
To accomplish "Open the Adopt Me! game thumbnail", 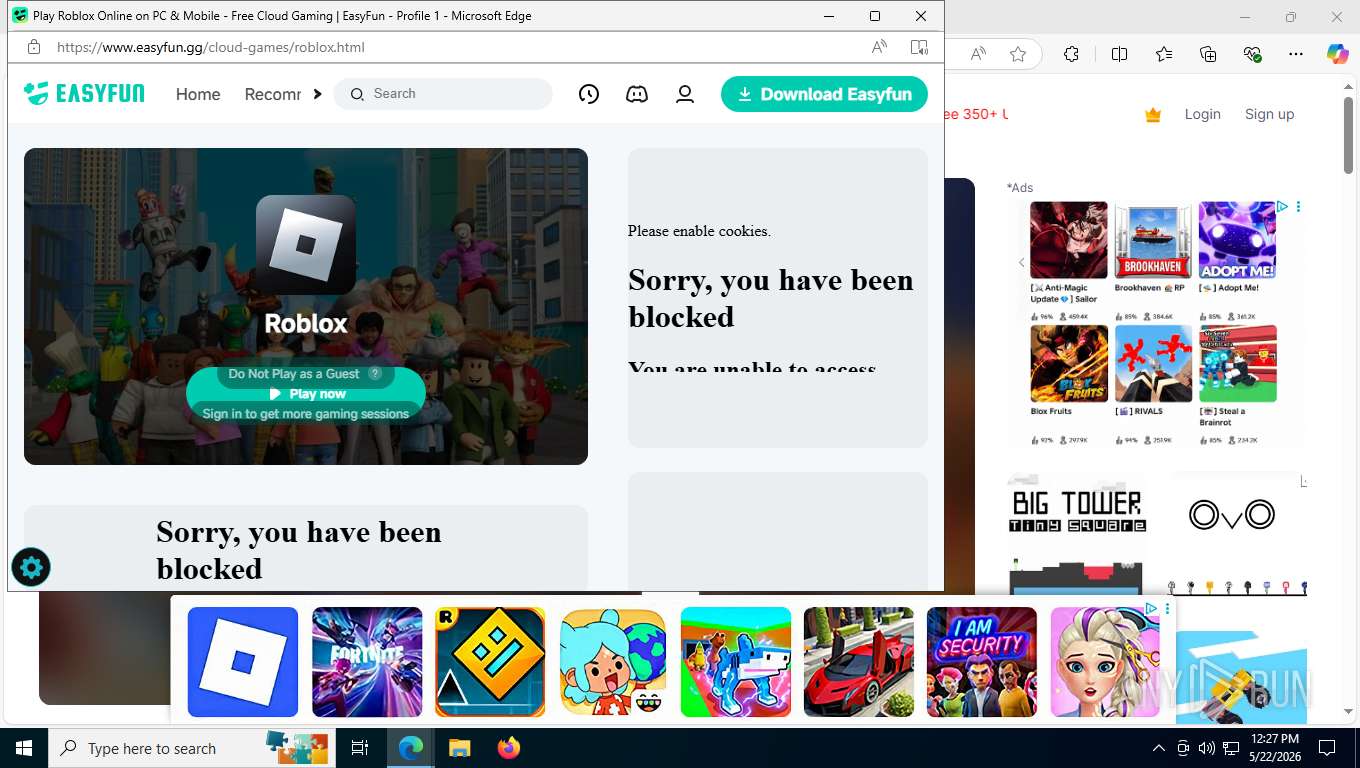I will [1237, 240].
